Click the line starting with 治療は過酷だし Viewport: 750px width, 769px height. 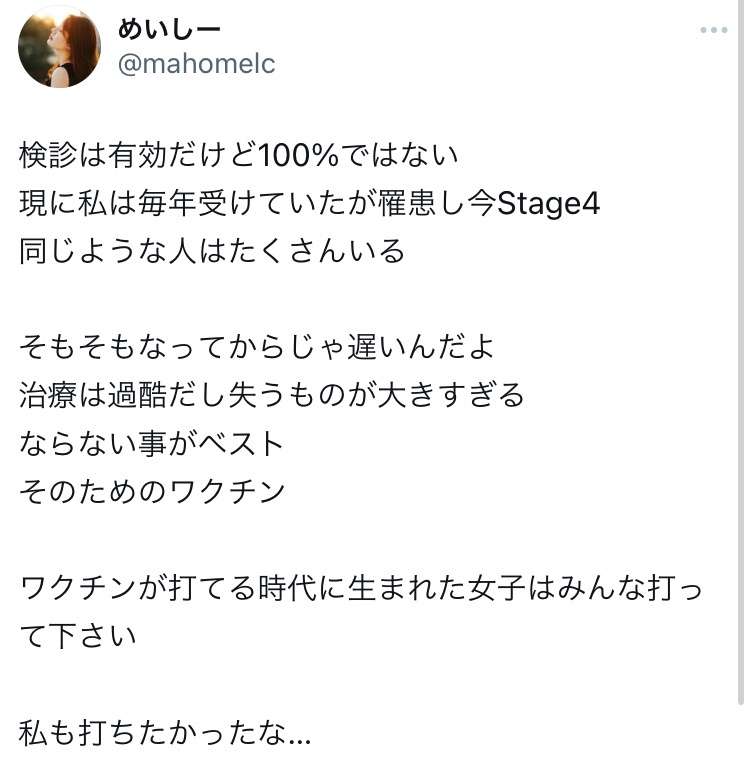tap(272, 395)
